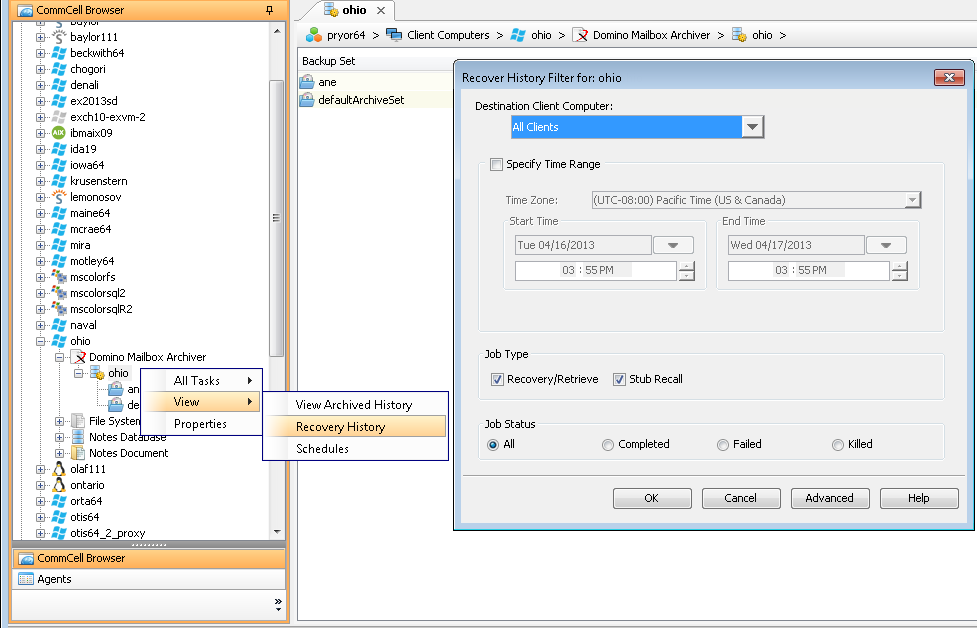Expand the maine64 client node

coord(41,213)
